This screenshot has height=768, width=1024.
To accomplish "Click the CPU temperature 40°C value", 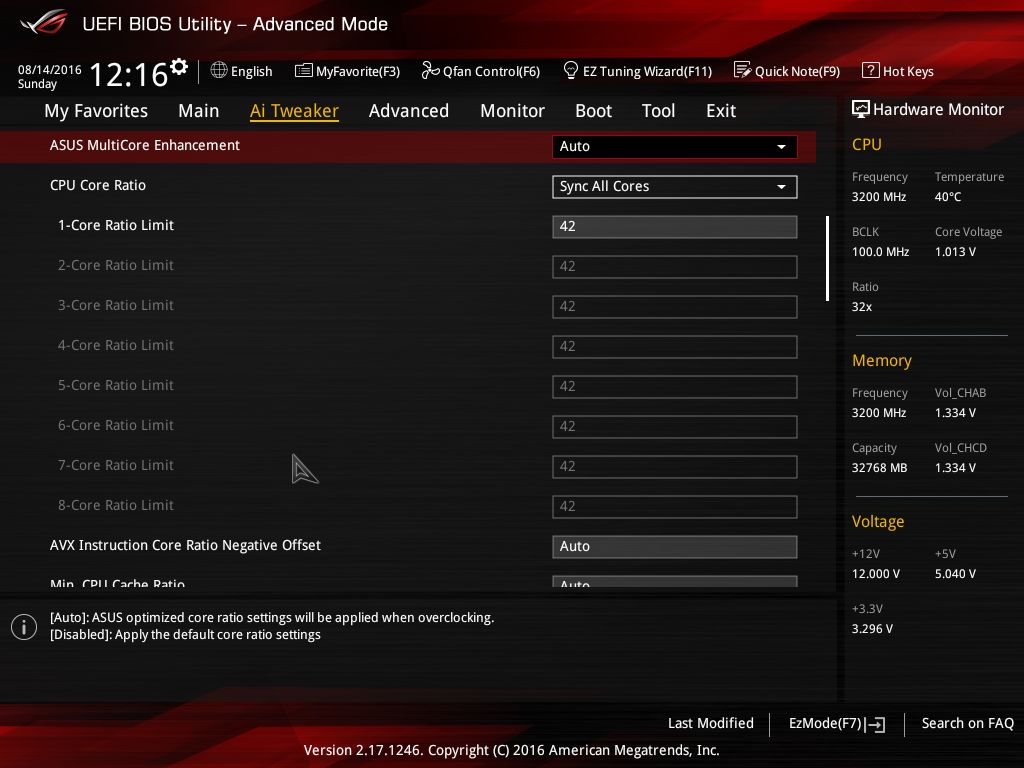I will point(948,197).
